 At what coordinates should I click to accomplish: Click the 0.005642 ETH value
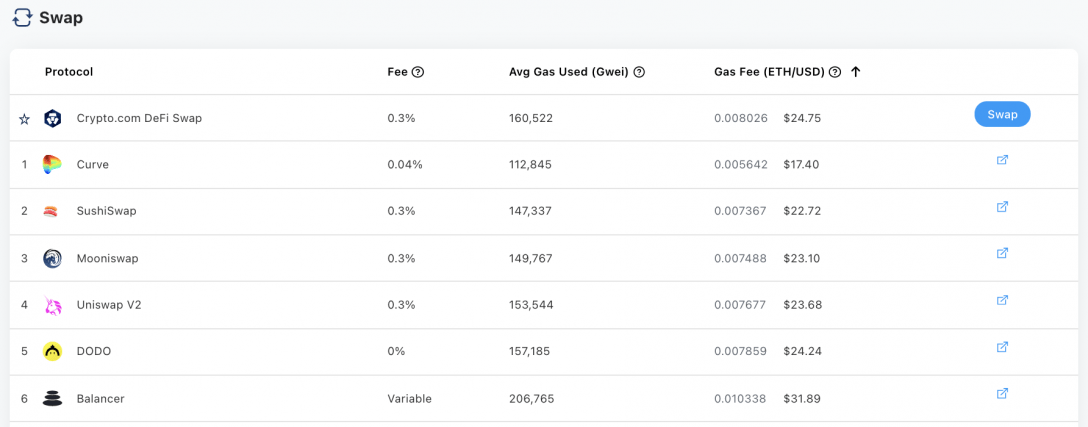point(741,165)
